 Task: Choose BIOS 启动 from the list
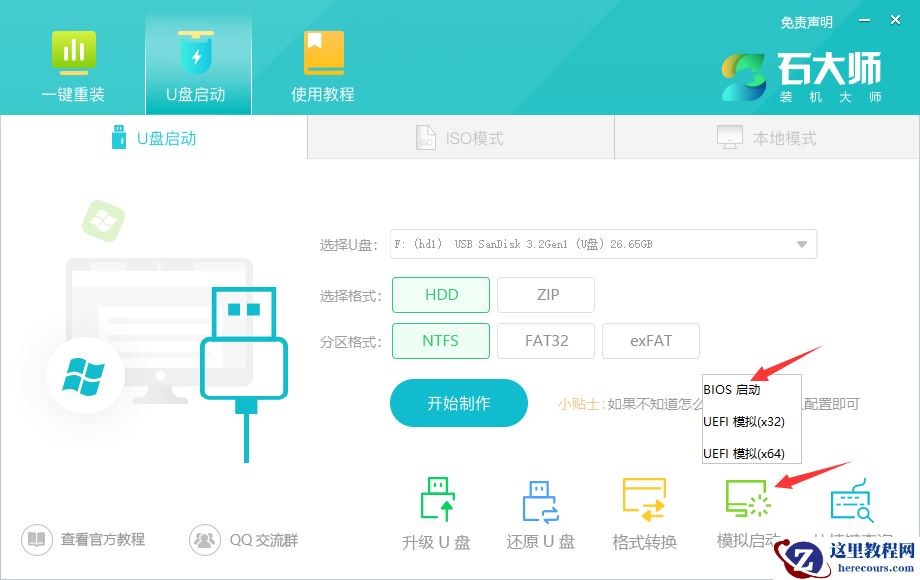733,389
